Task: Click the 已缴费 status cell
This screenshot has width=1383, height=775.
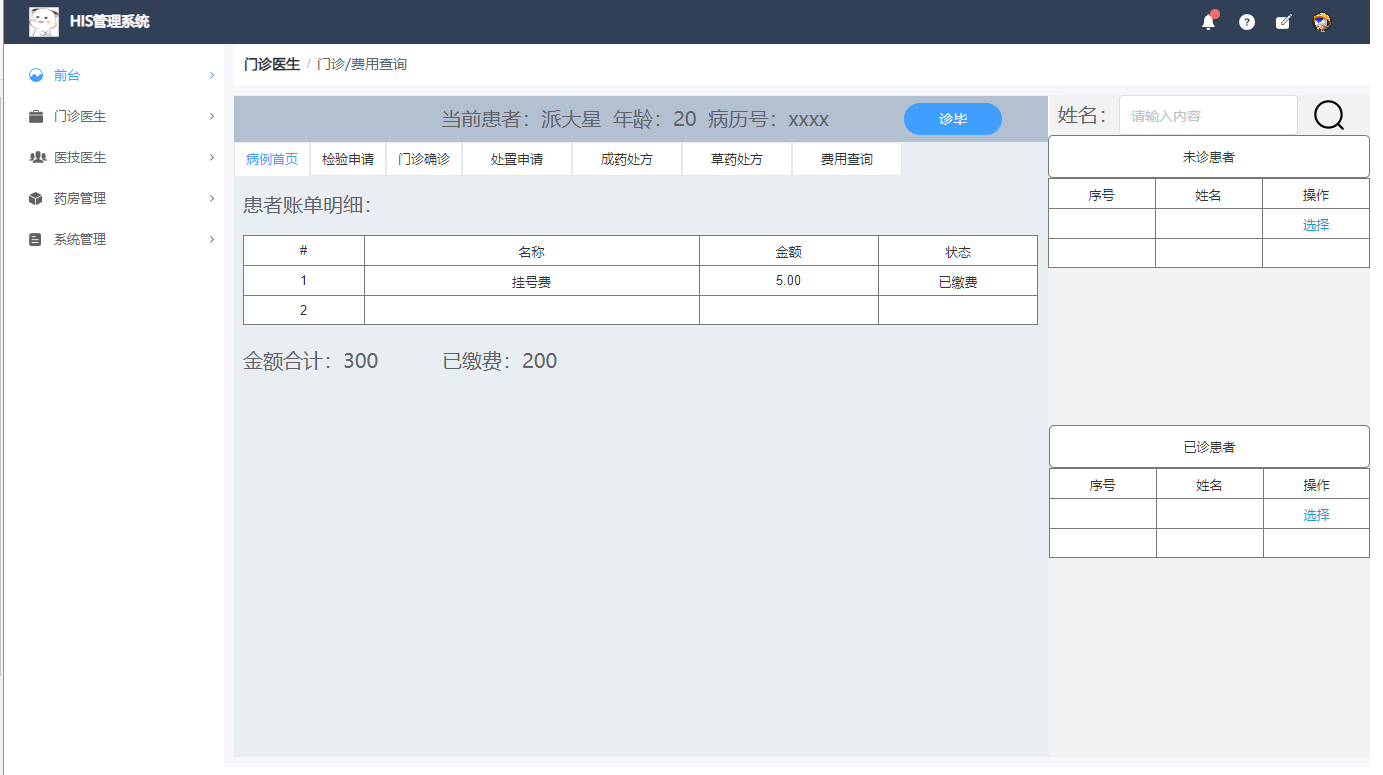Action: click(958, 282)
